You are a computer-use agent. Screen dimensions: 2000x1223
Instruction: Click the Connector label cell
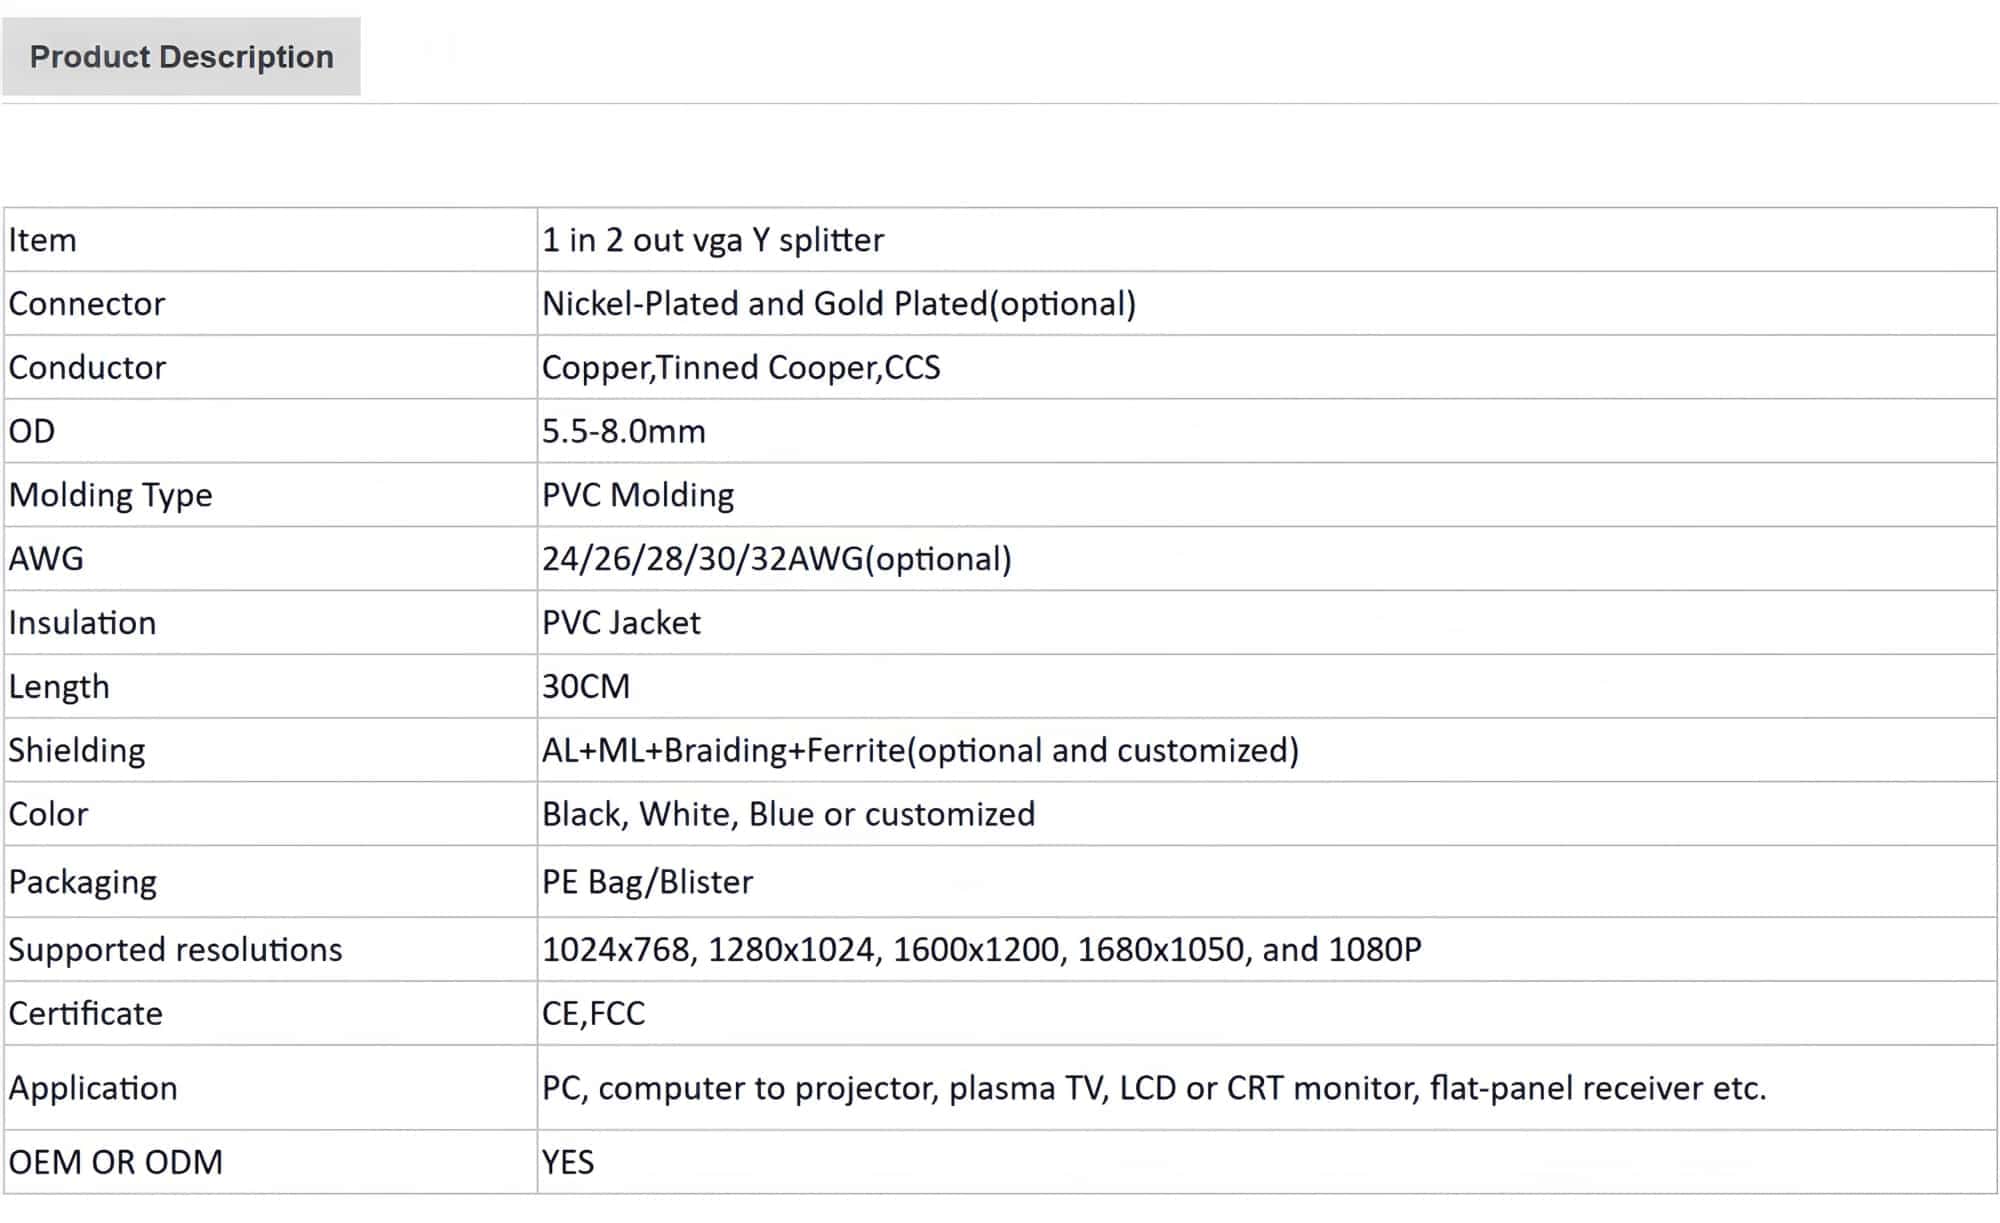tap(87, 304)
